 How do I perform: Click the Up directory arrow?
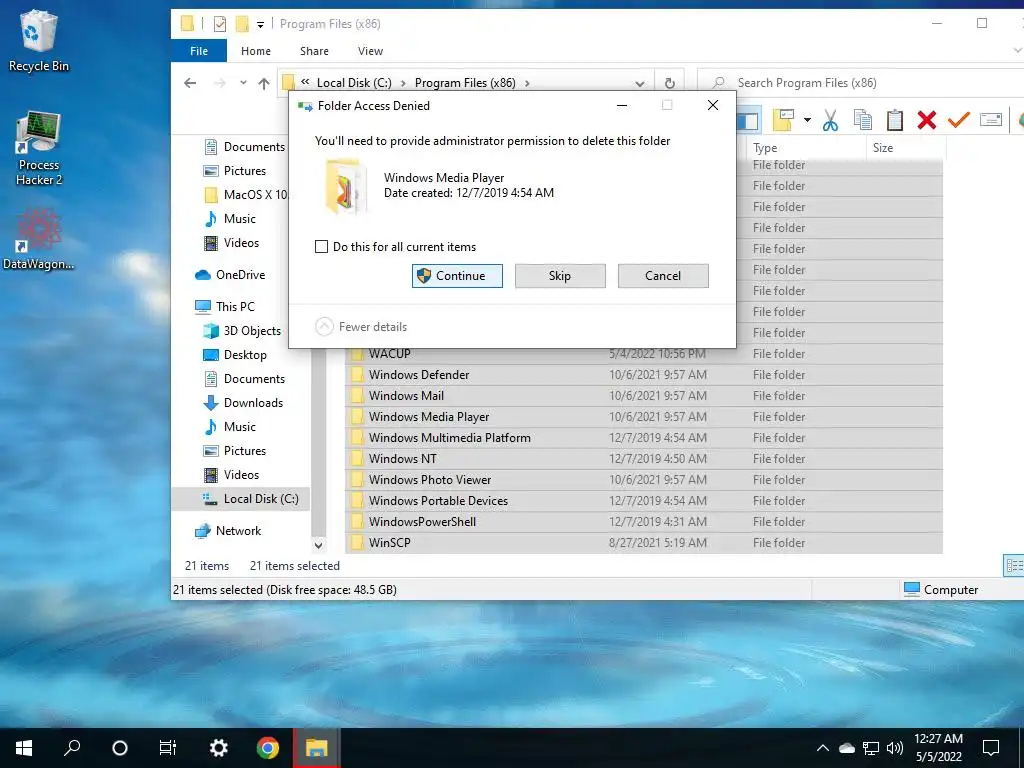(x=264, y=83)
